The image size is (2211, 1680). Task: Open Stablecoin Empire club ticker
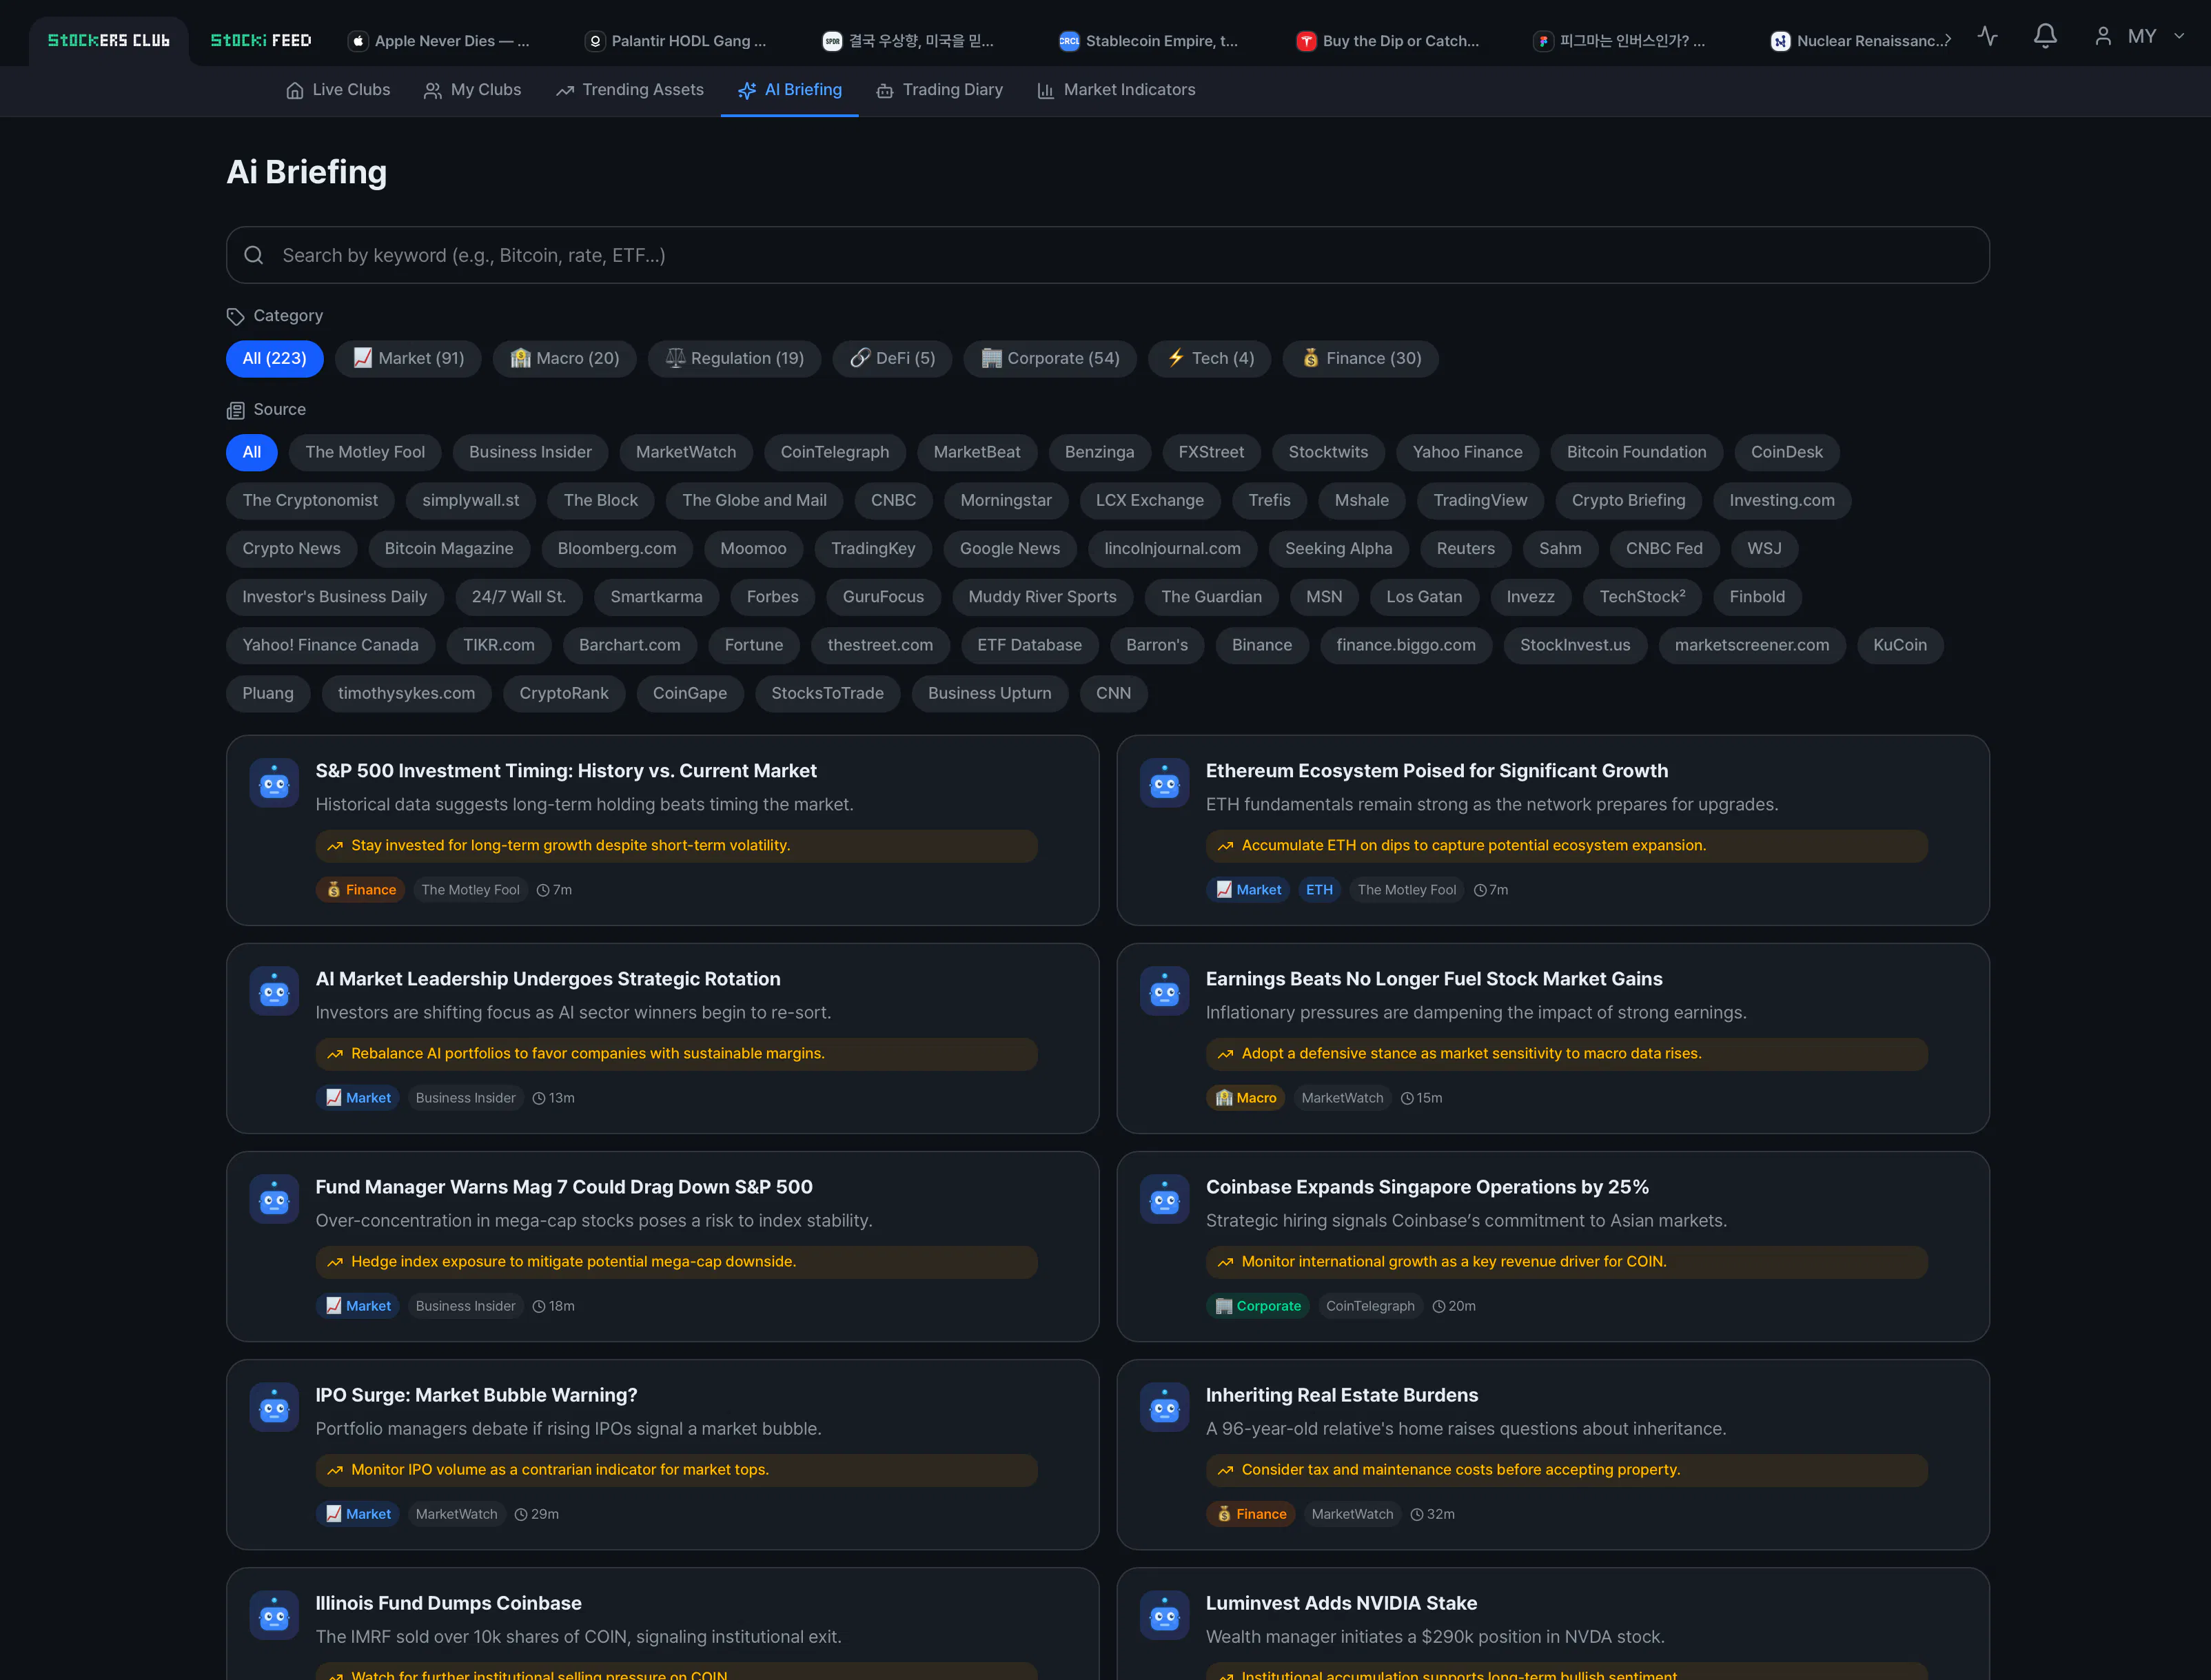1149,41
